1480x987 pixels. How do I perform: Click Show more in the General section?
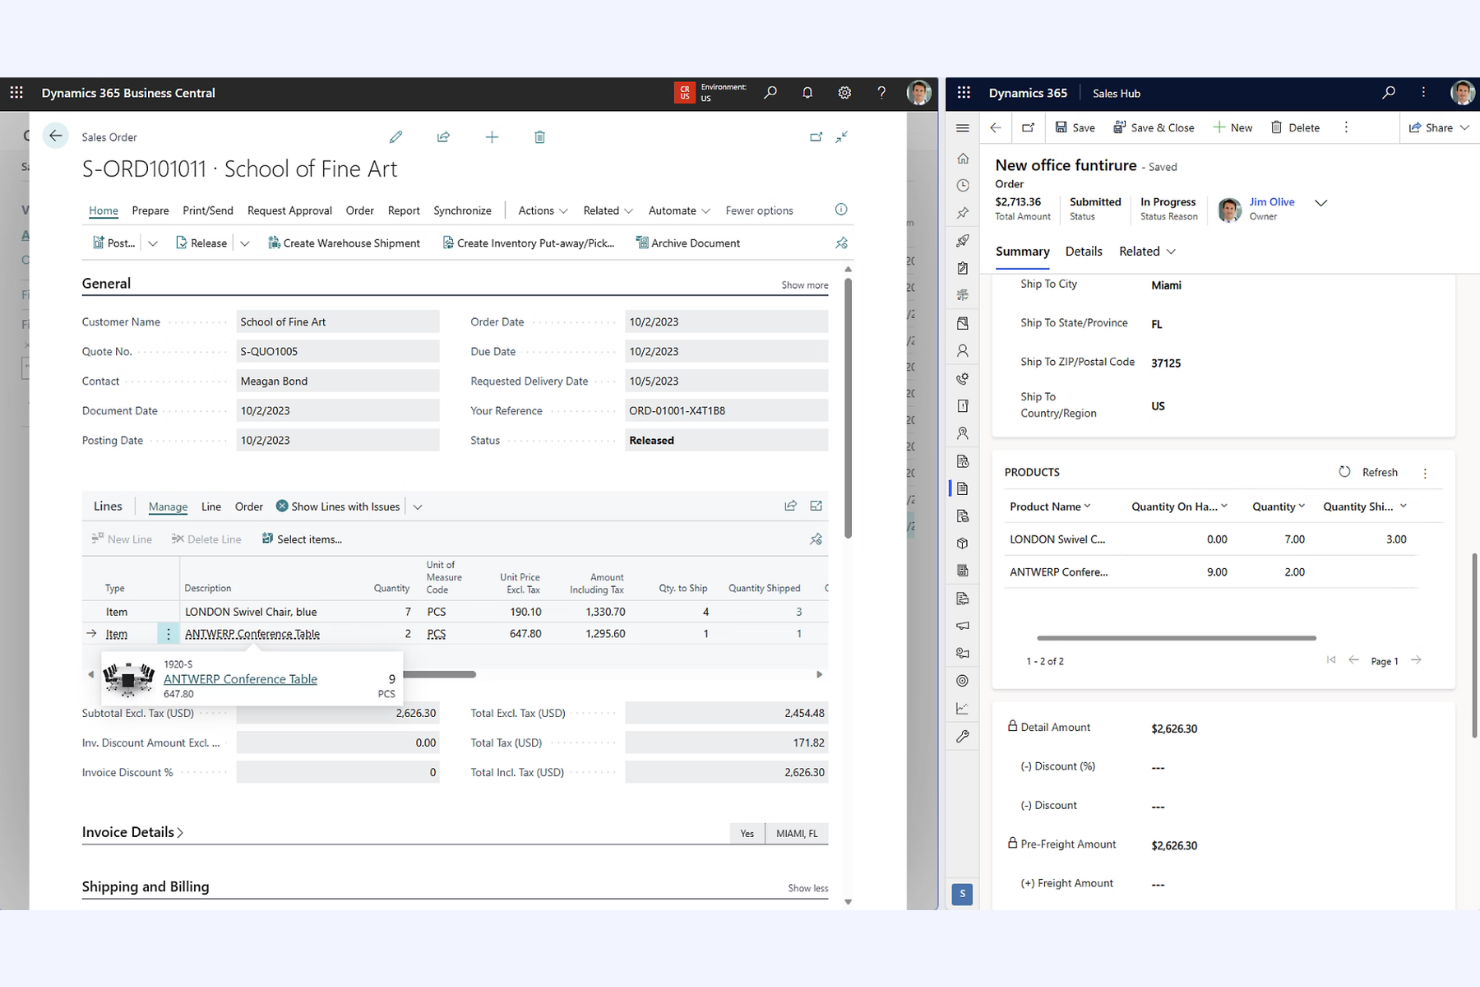804,284
